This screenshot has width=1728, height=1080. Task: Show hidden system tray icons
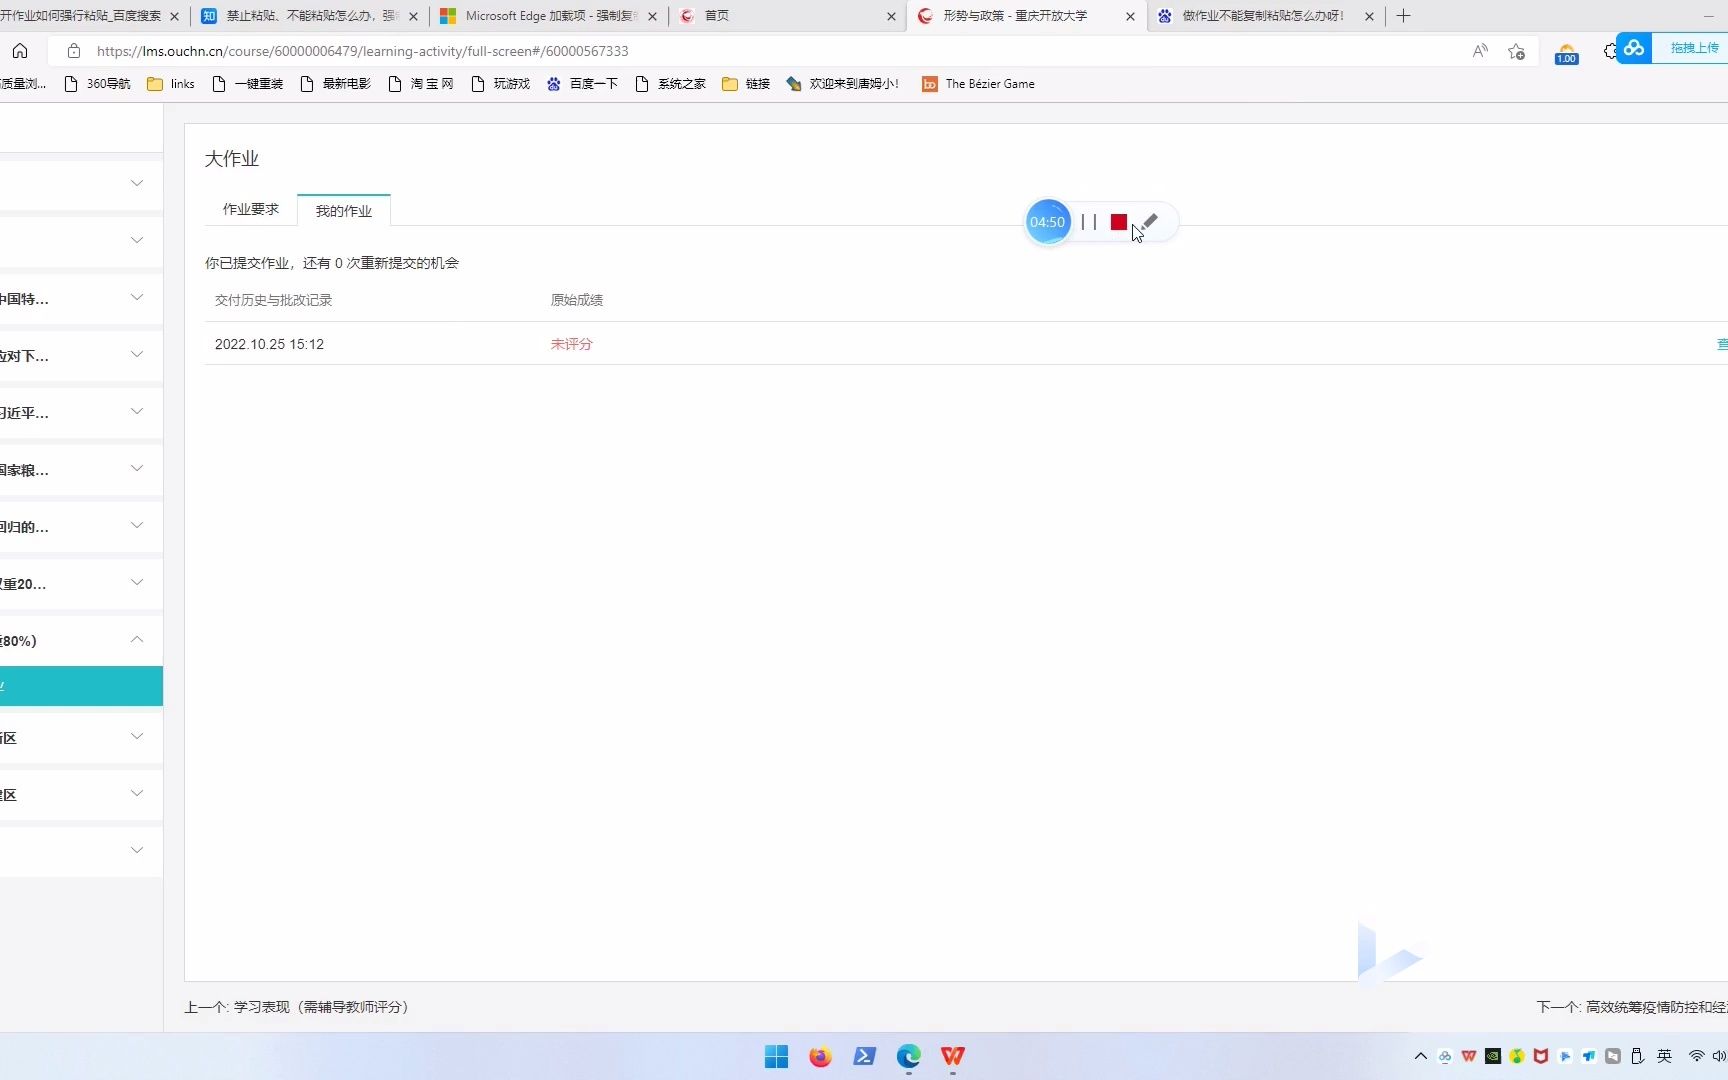pos(1420,1056)
